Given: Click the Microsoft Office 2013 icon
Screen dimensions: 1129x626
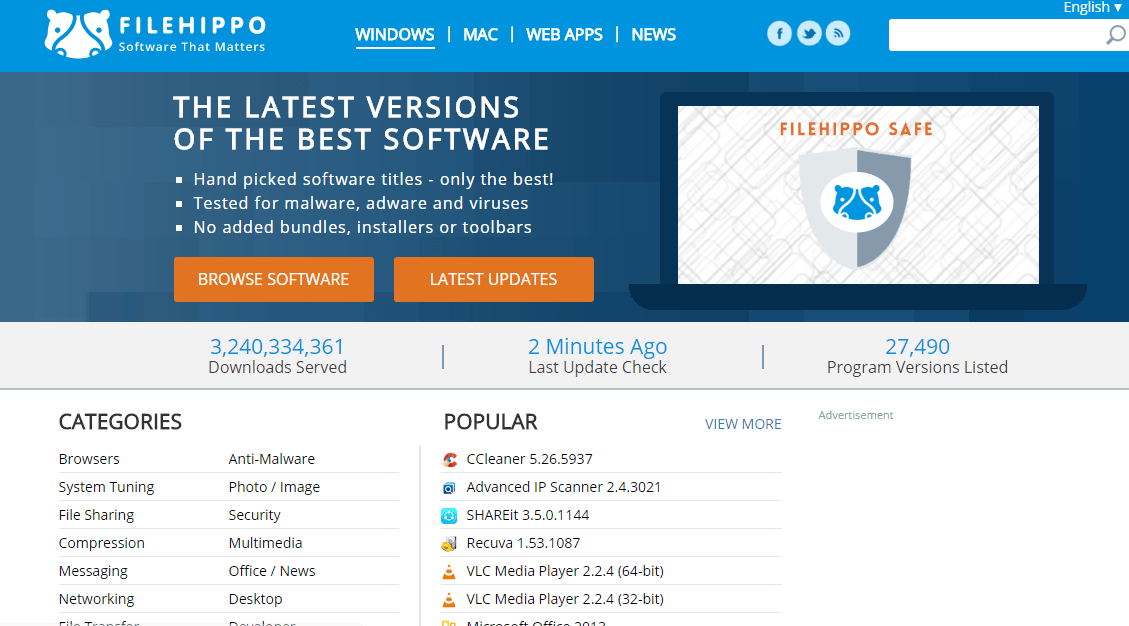Looking at the screenshot, I should (451, 621).
